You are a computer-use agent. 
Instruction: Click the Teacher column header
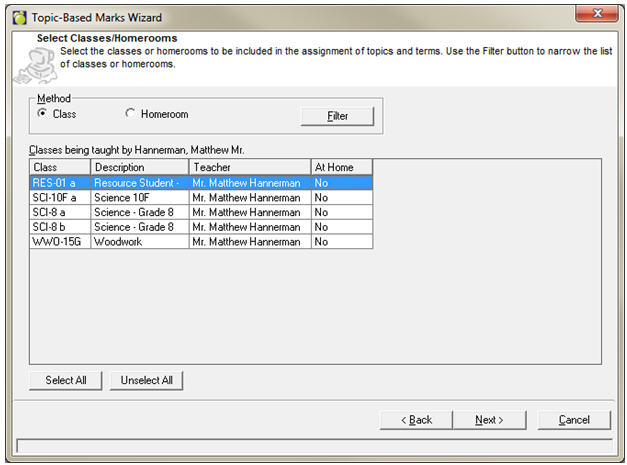coord(248,167)
